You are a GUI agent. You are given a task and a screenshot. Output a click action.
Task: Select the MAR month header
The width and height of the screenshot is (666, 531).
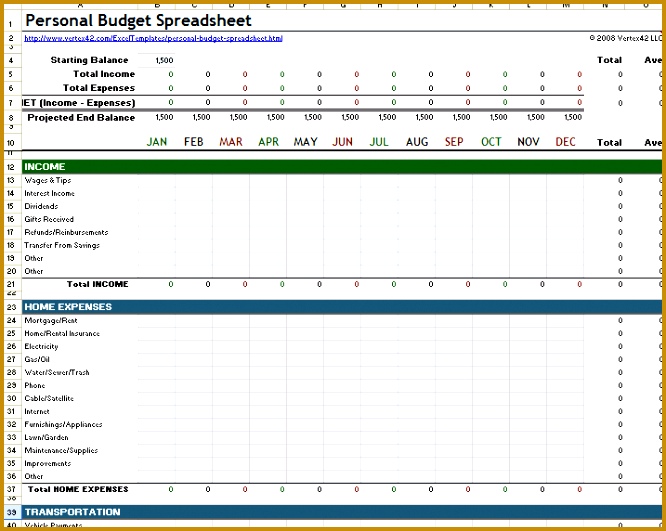pos(231,142)
